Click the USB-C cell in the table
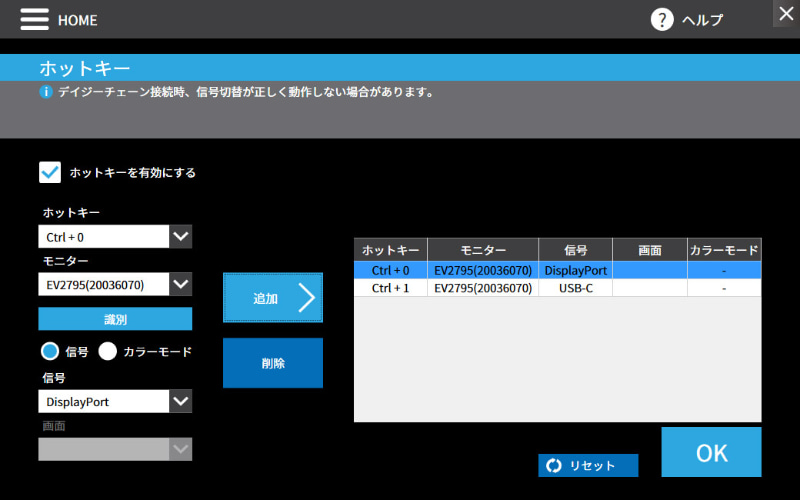Viewport: 800px width, 500px height. click(x=576, y=288)
